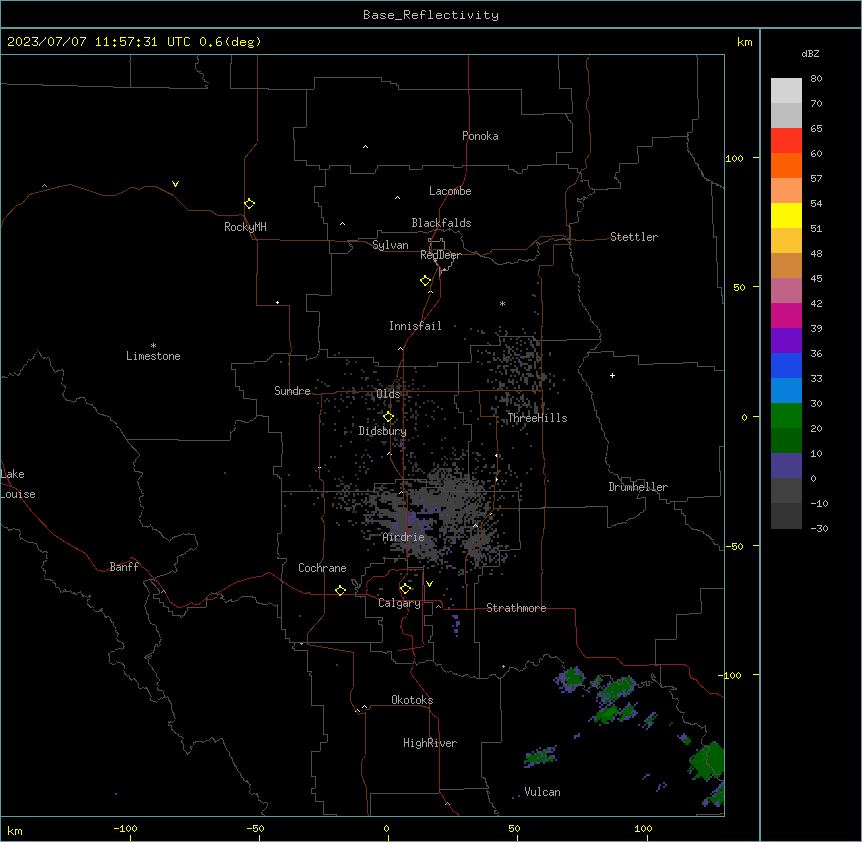The image size is (862, 842).
Task: Click the RockyMH label
Action: 245,227
